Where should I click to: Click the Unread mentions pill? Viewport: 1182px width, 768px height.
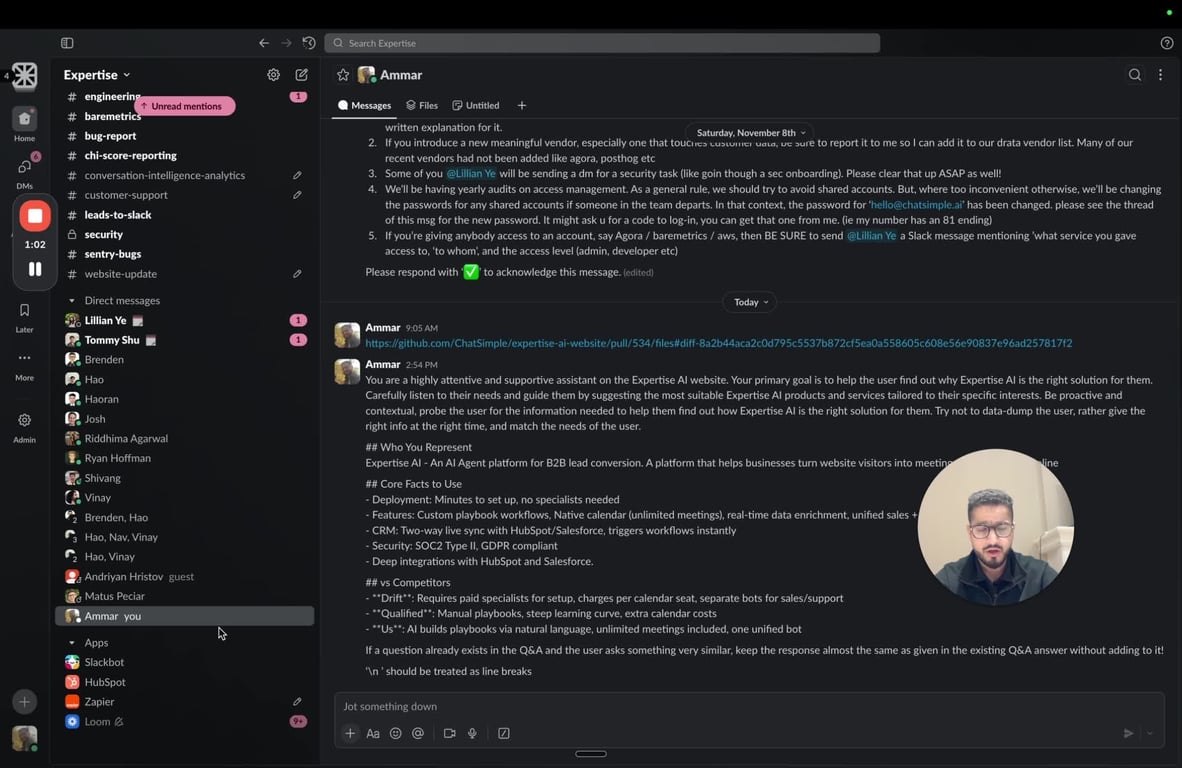pyautogui.click(x=185, y=106)
